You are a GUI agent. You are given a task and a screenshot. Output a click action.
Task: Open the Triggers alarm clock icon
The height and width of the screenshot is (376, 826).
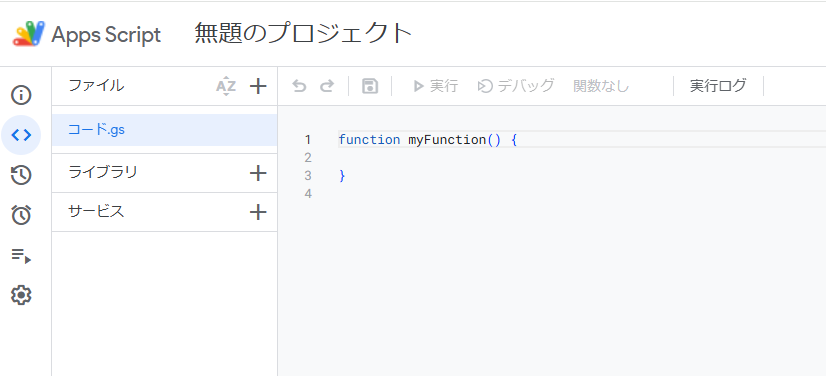coord(21,215)
